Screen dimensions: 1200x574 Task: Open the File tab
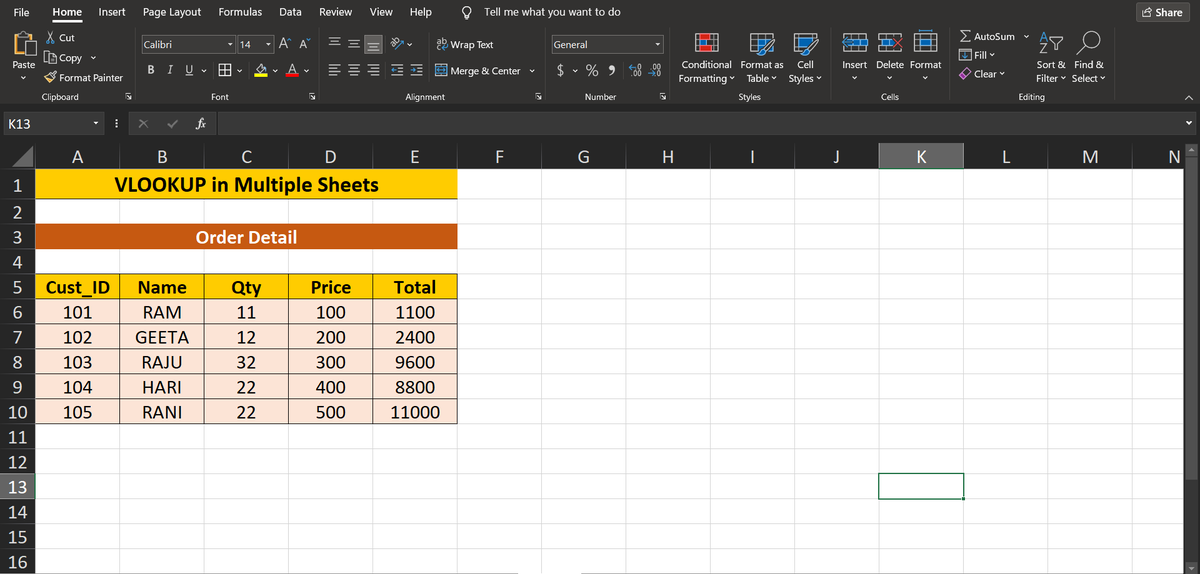pyautogui.click(x=20, y=12)
